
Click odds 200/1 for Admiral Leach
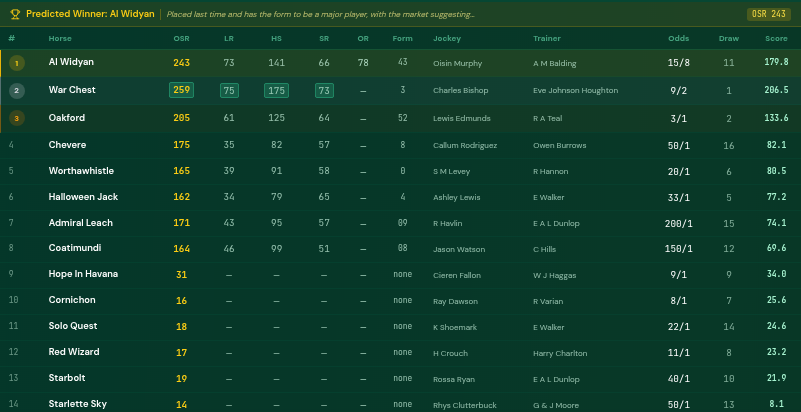coord(678,224)
